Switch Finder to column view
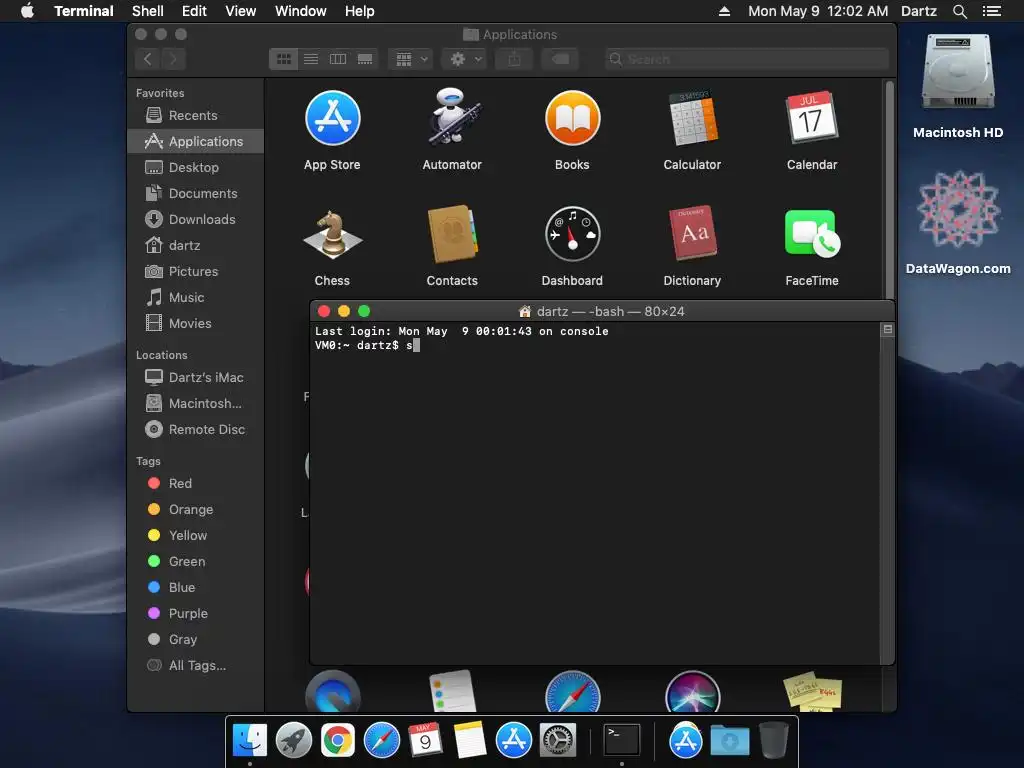The image size is (1024, 768). (338, 59)
